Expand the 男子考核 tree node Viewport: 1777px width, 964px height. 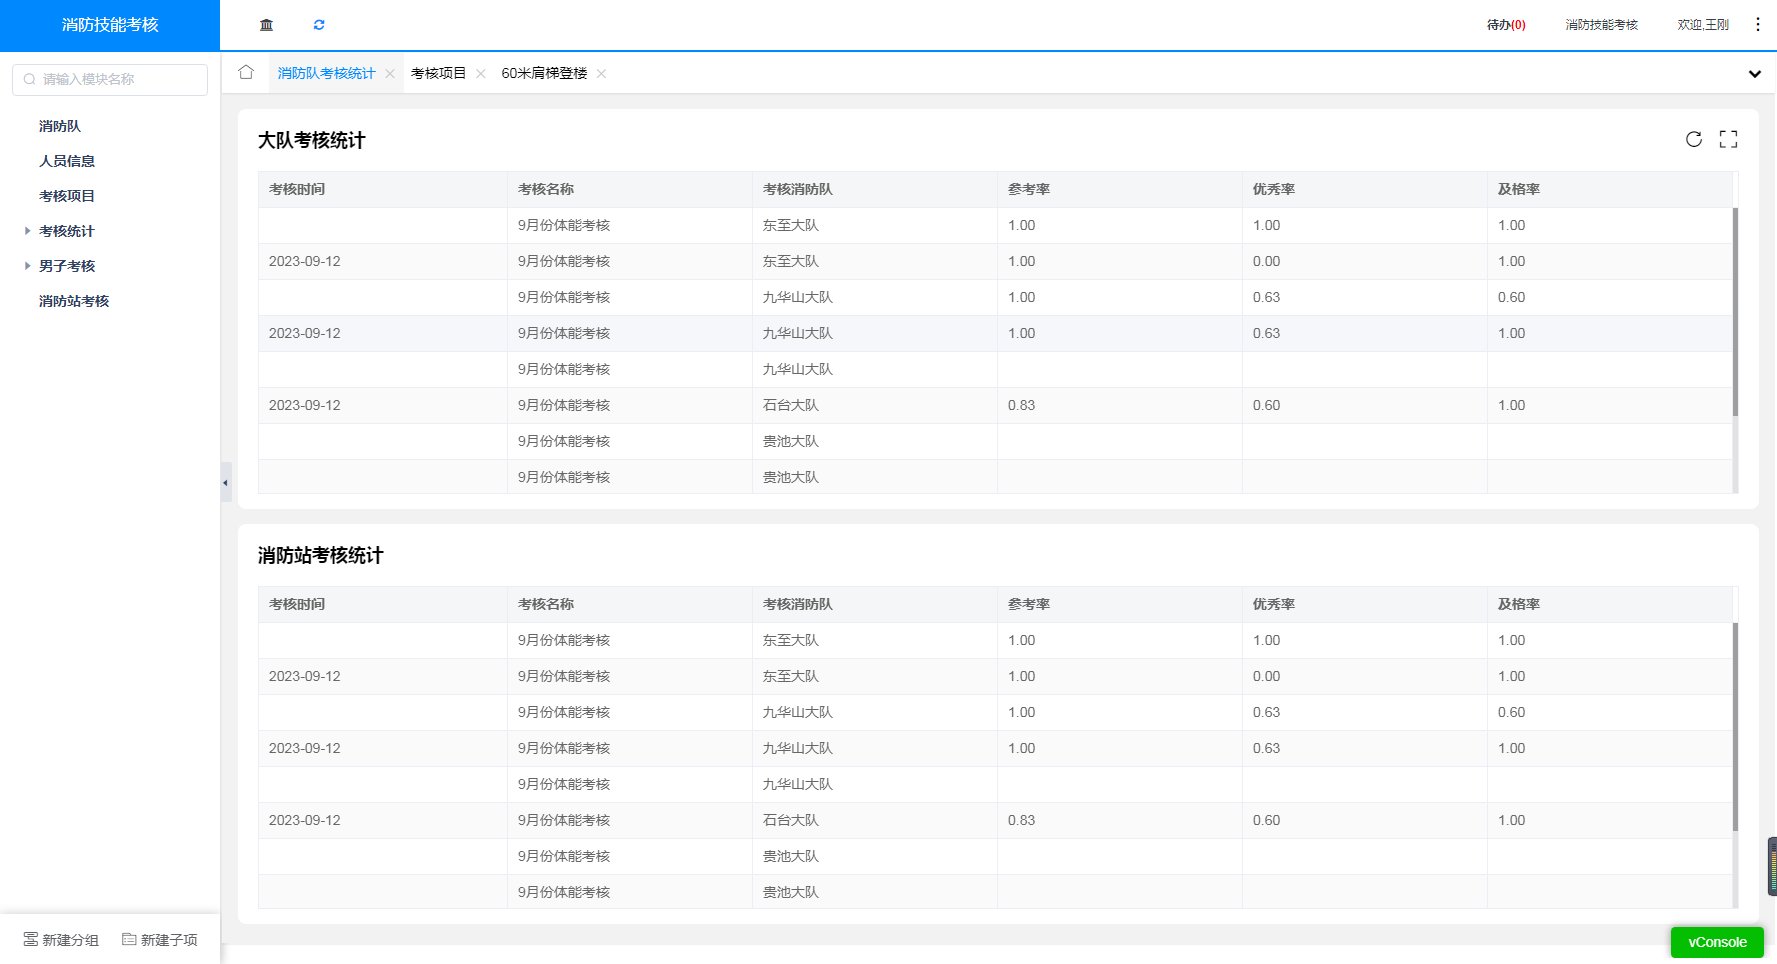point(27,266)
